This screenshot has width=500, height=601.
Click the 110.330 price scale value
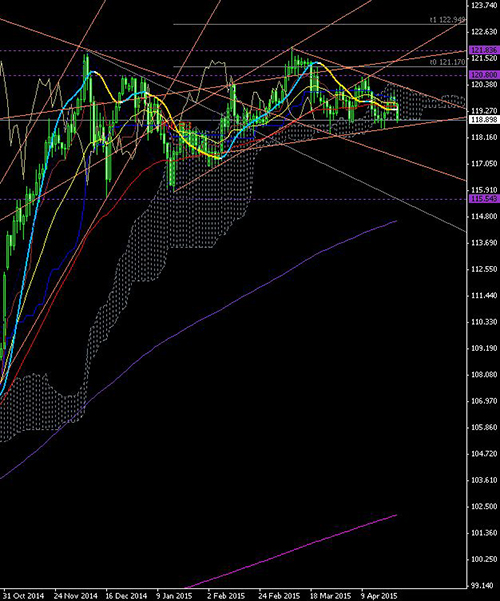484,322
